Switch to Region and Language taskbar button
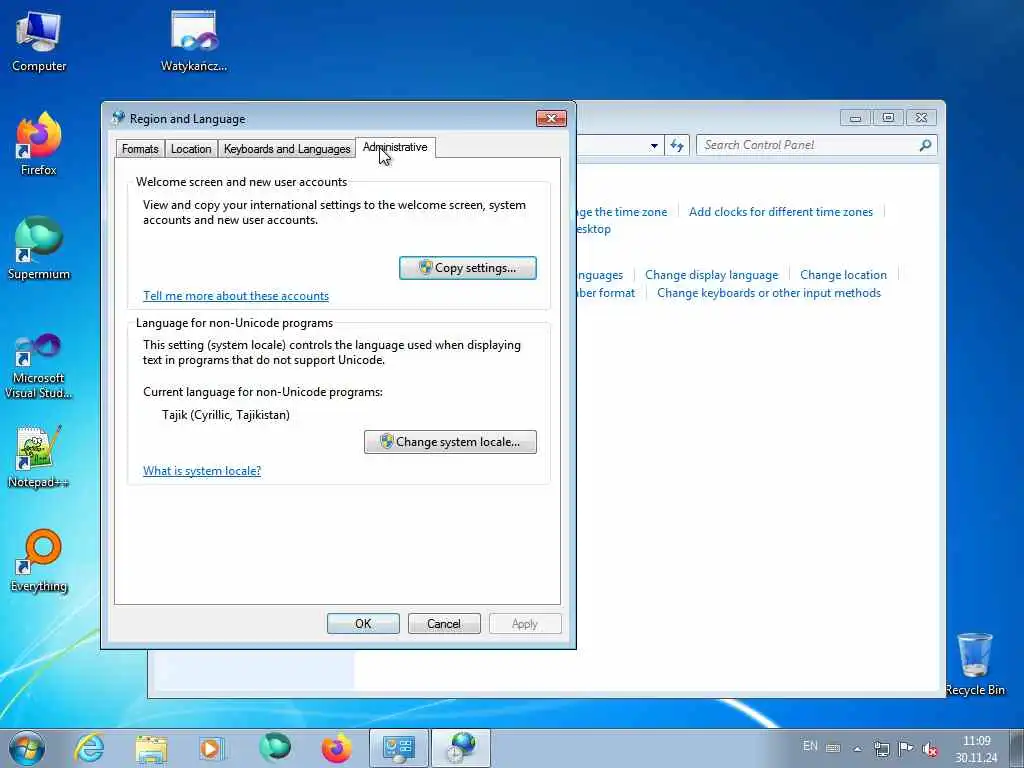The width and height of the screenshot is (1024, 768). [x=461, y=748]
